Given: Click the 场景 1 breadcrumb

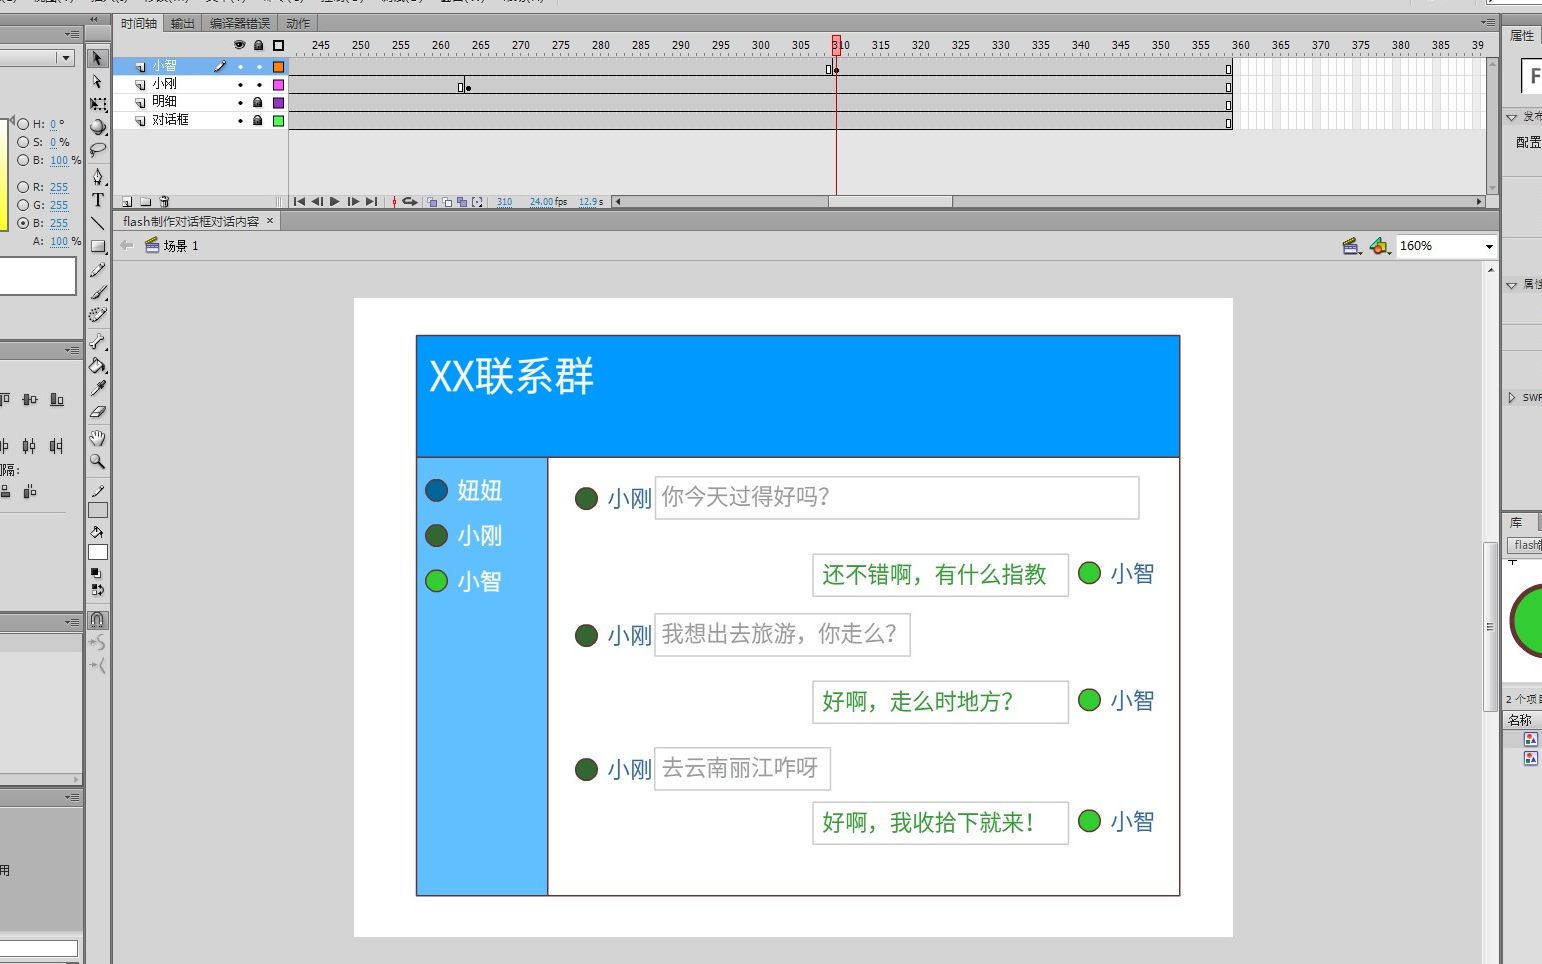Looking at the screenshot, I should [x=172, y=245].
